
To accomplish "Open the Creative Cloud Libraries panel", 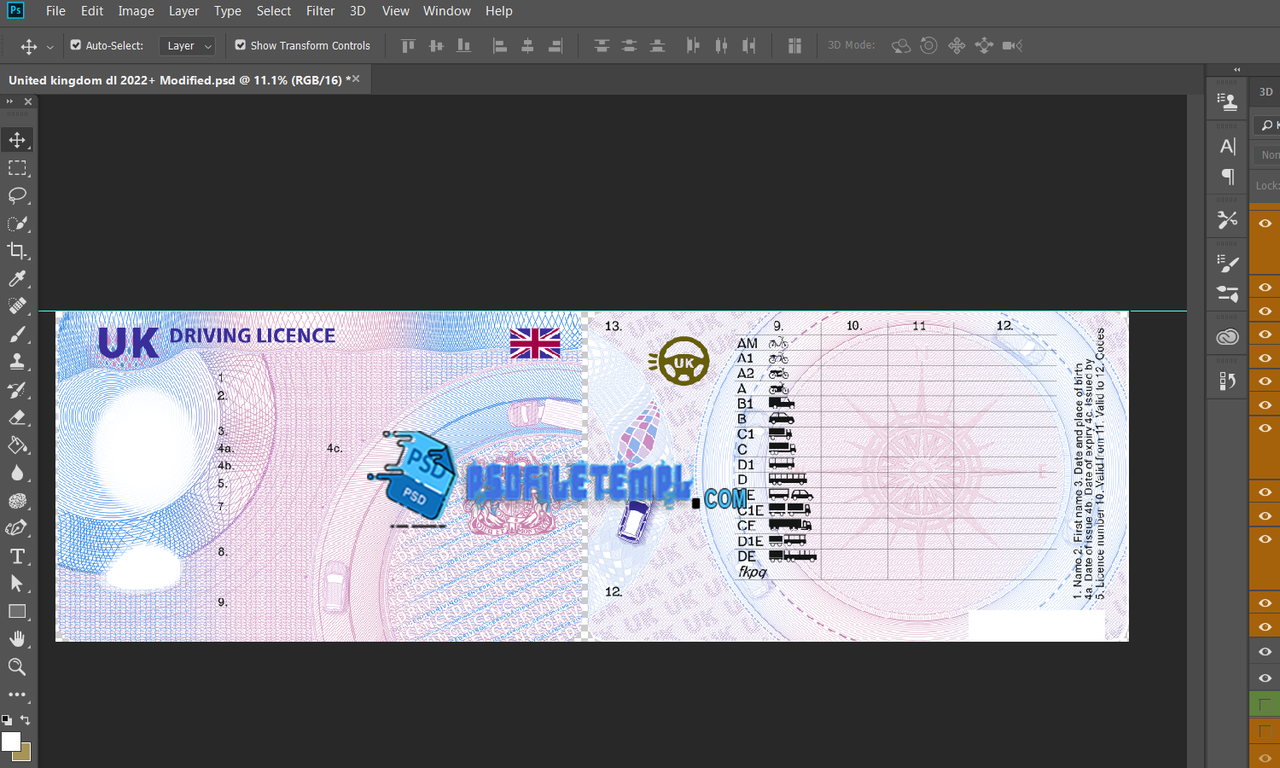I will [1228, 338].
